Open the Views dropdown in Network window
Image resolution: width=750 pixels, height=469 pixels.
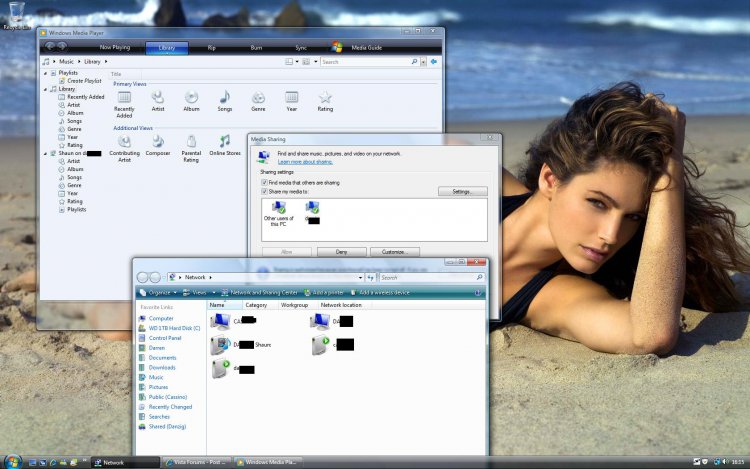click(199, 293)
